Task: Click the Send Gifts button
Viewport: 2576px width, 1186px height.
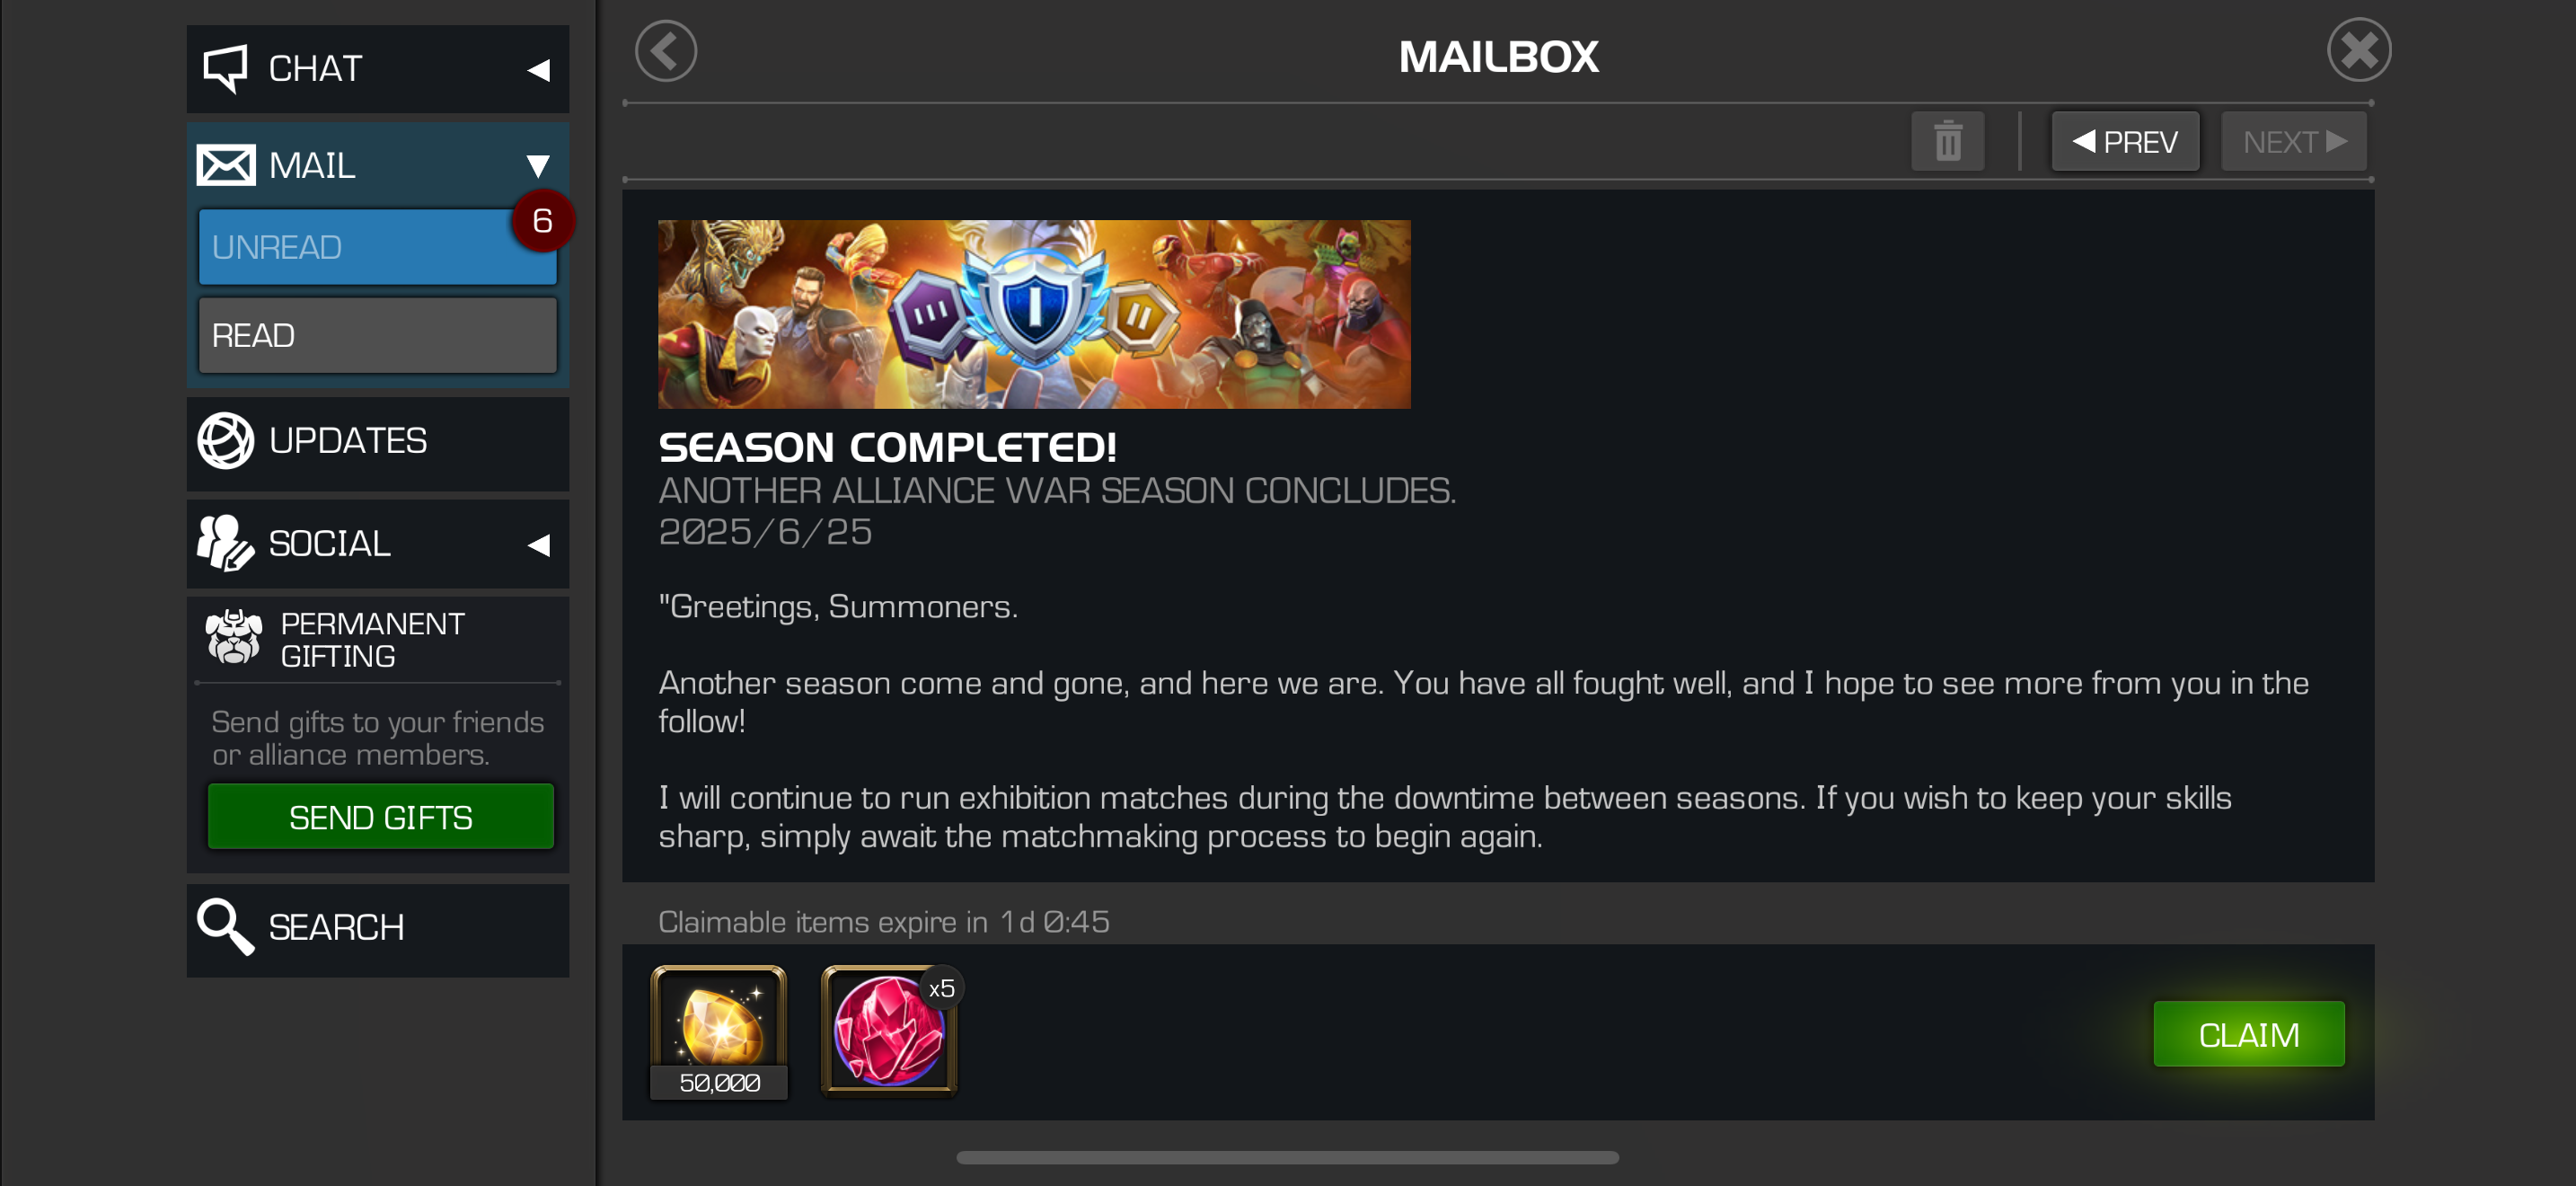Action: pos(381,817)
